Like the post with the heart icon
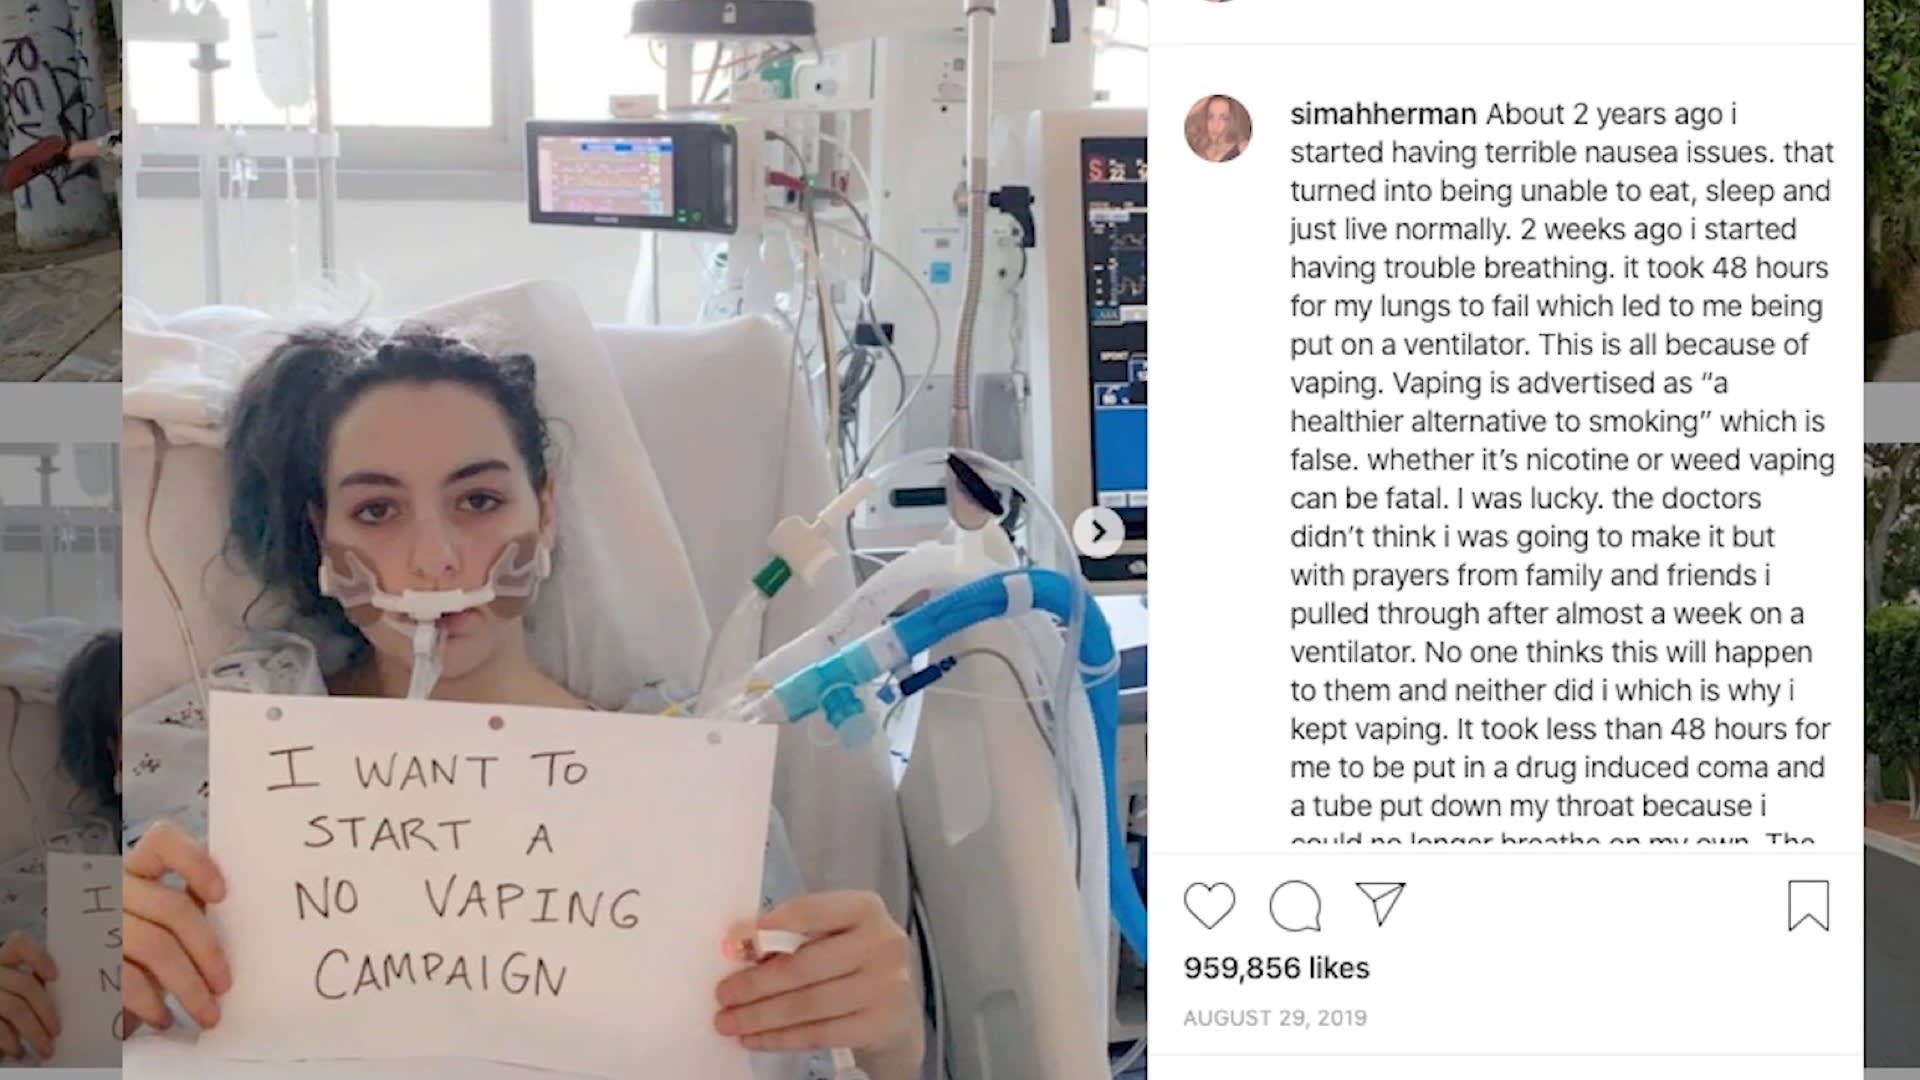This screenshot has width=1920, height=1080. click(1209, 905)
